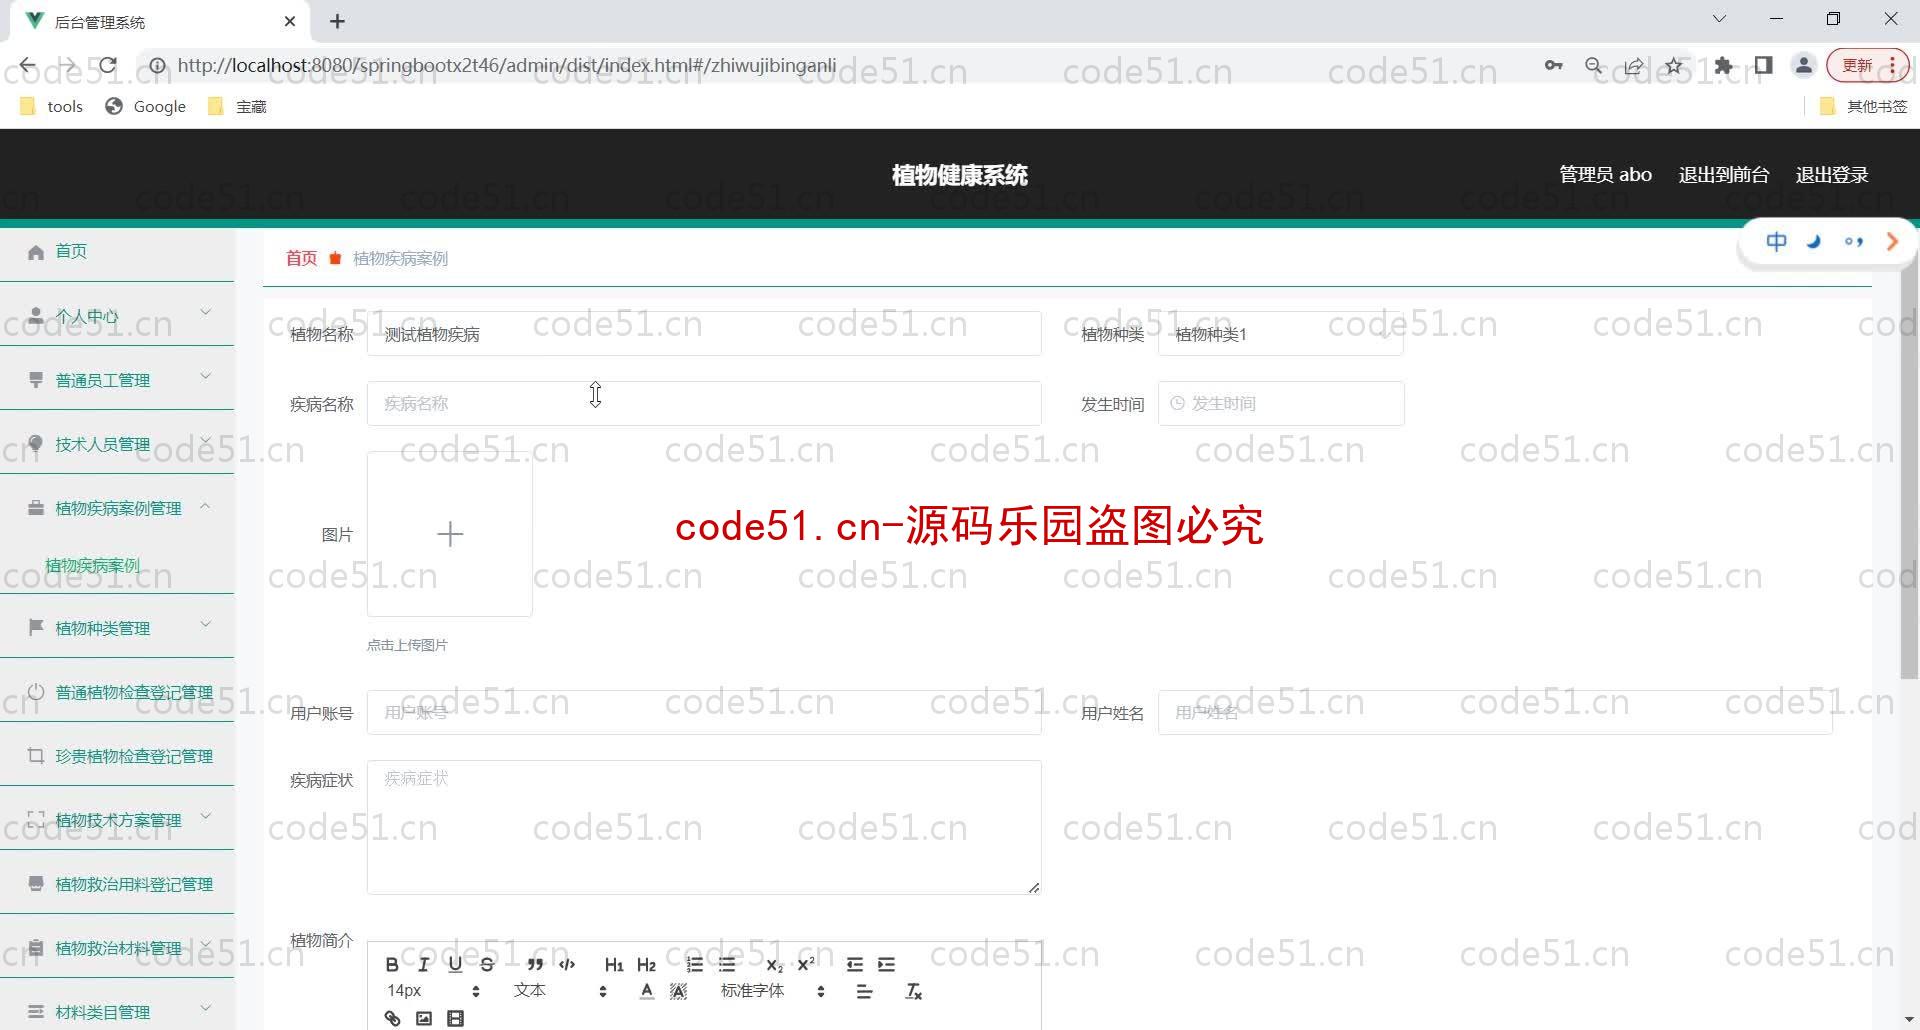Expand IME bar with orange arrow
The image size is (1920, 1030).
1891,241
